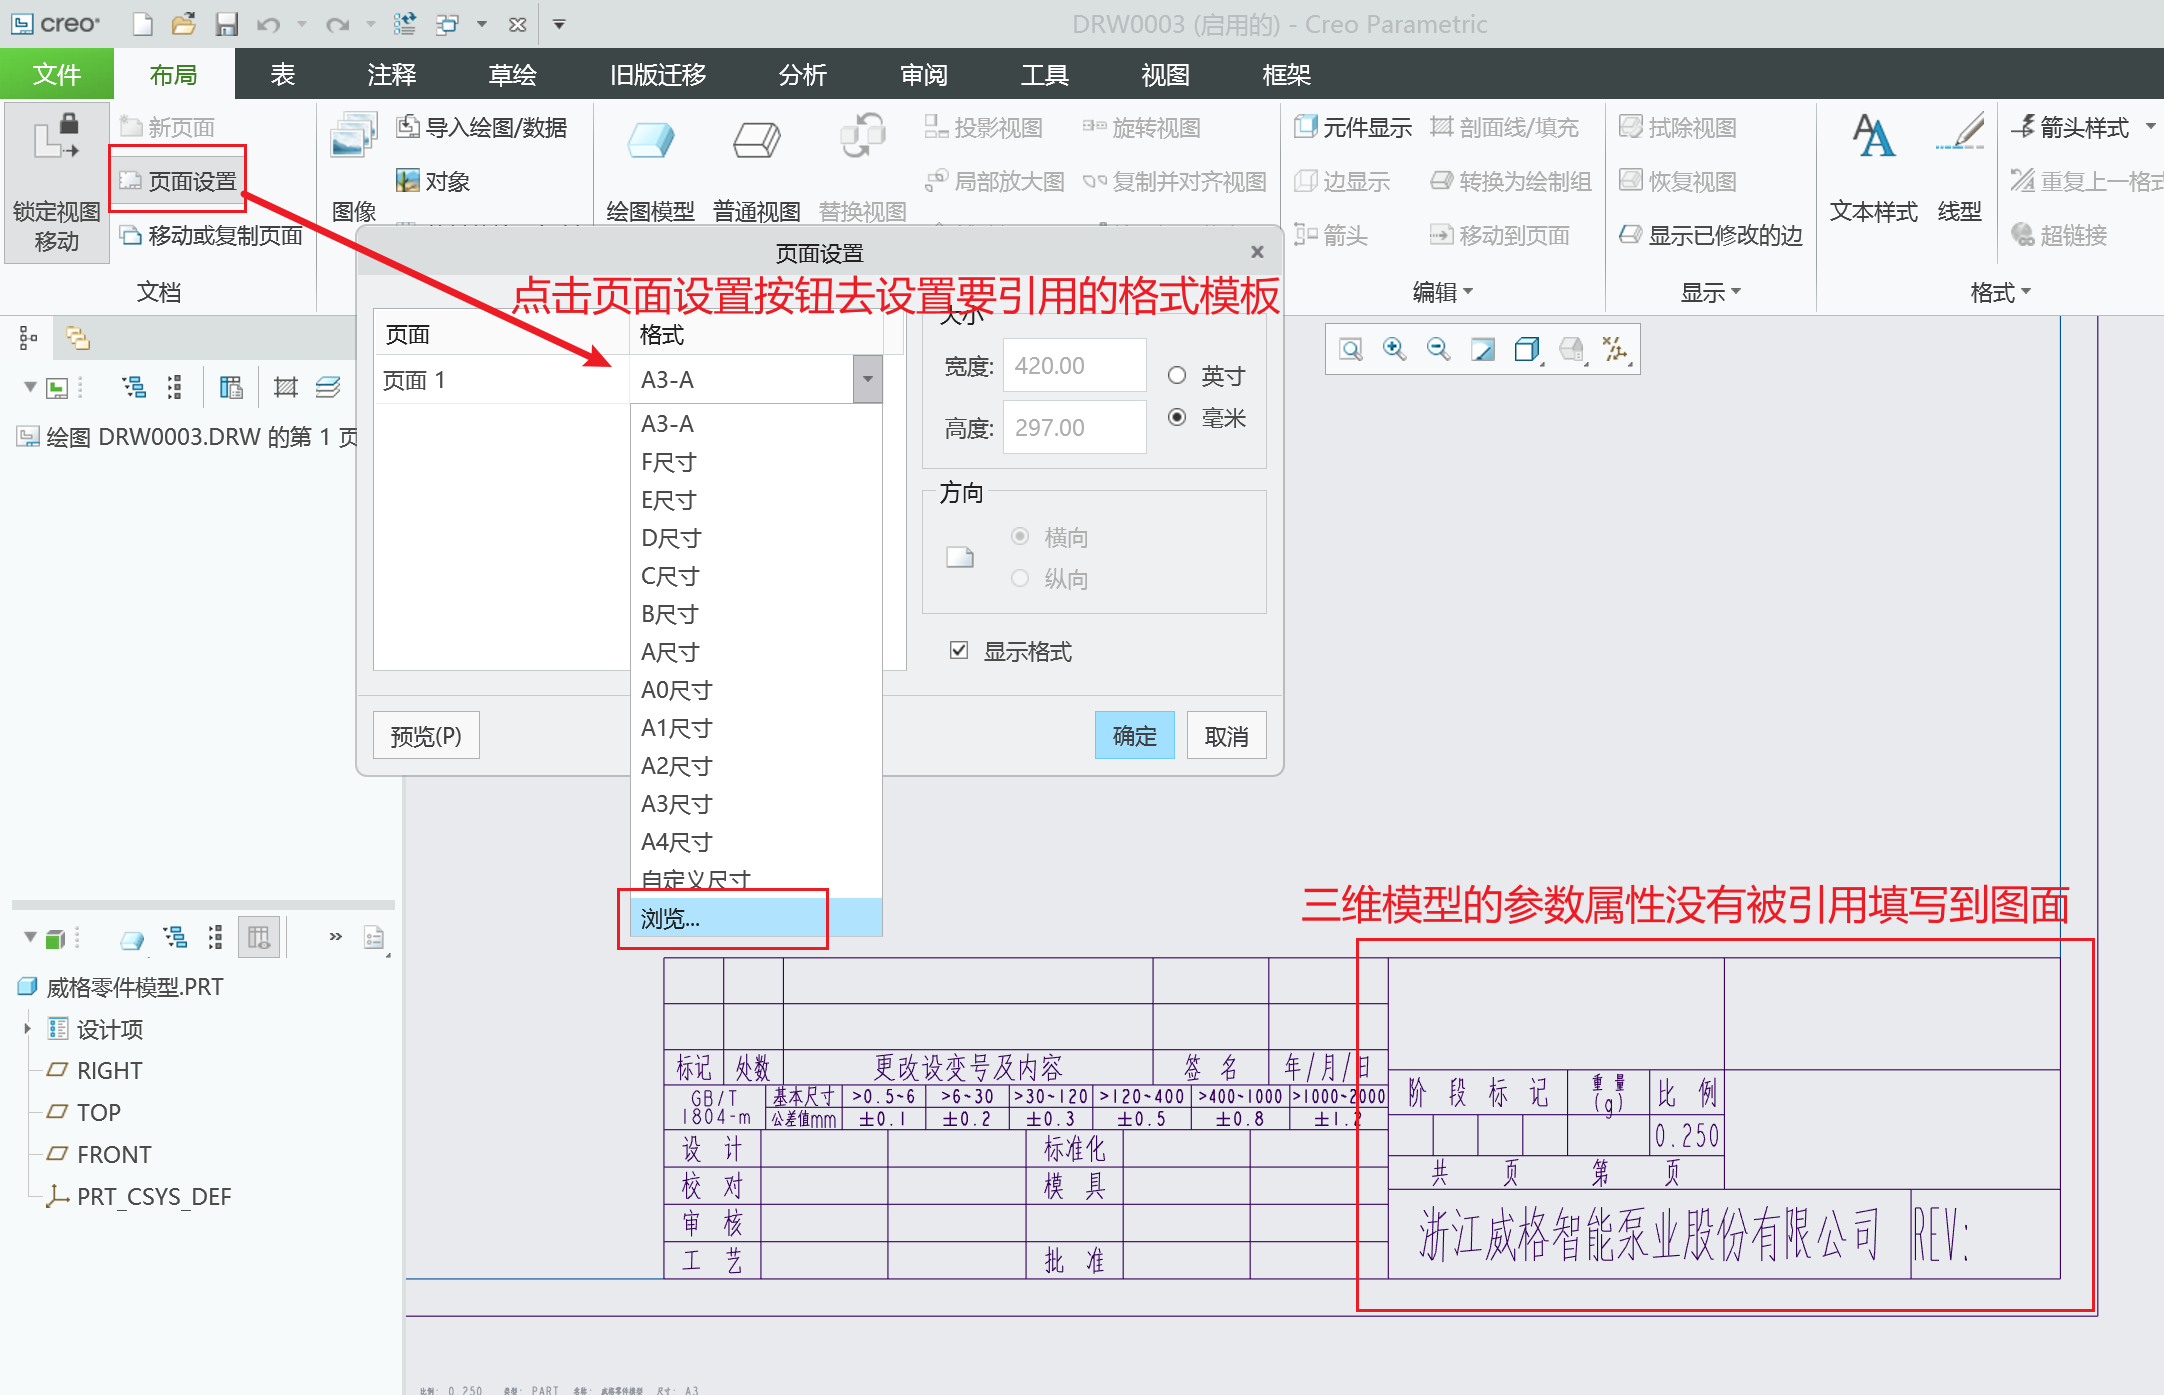Viewport: 2164px width, 1395px height.
Task: Click the 图像 image icon
Action: 353,136
